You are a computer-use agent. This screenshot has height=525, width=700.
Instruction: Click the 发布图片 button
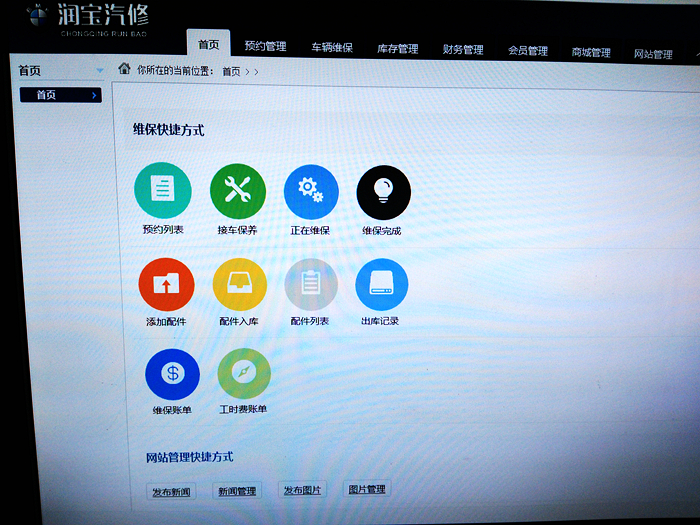point(302,490)
